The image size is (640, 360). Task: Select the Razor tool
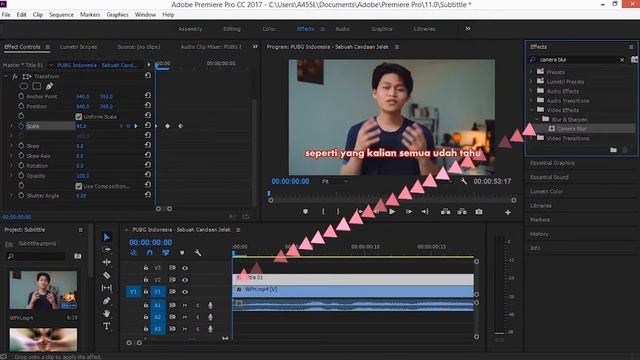click(107, 275)
